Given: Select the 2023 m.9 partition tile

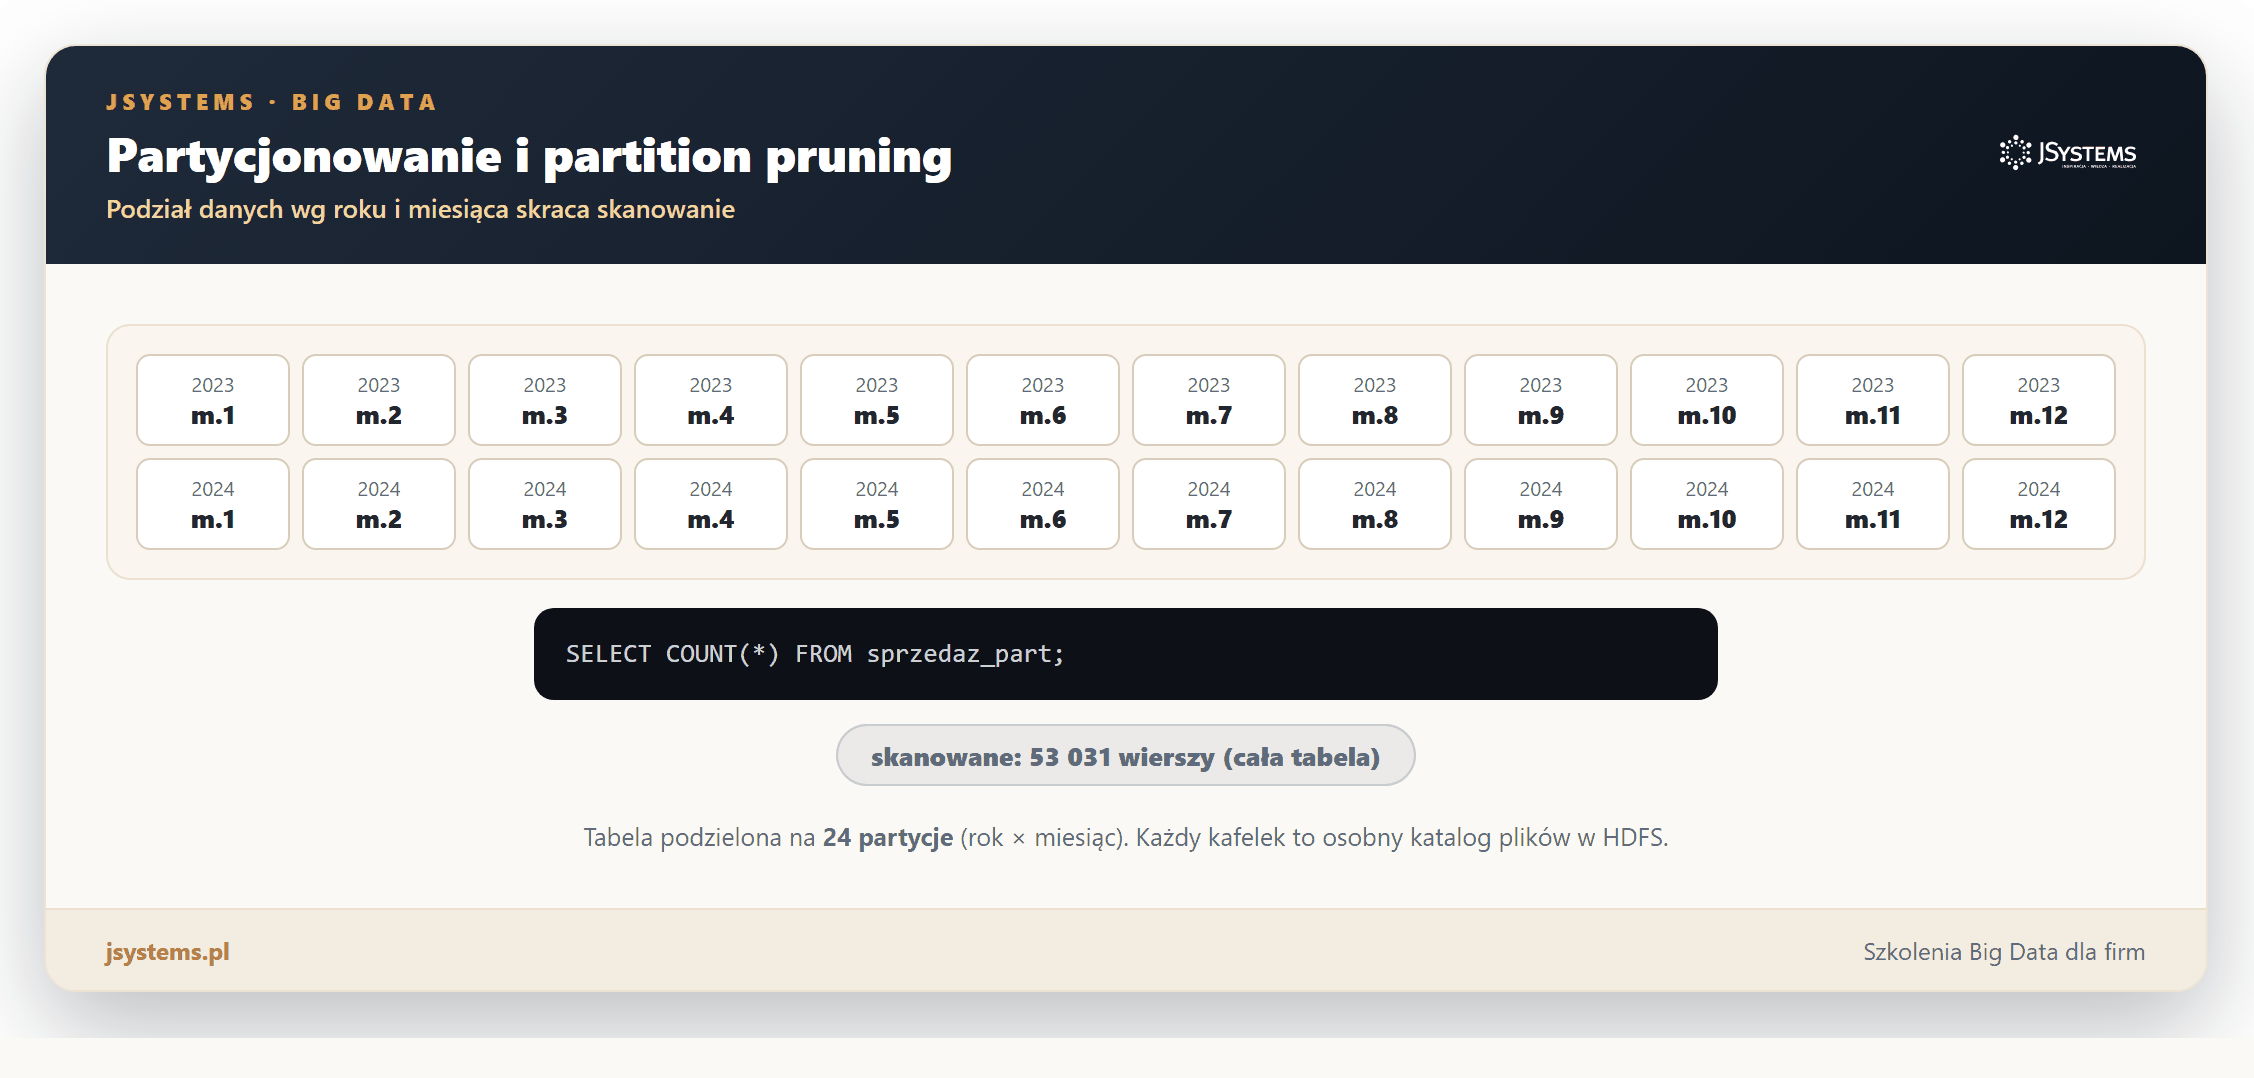Looking at the screenshot, I should (x=1541, y=400).
